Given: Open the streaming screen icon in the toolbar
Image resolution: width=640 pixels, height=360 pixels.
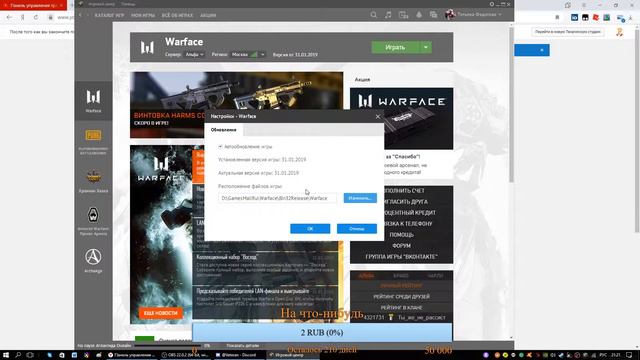Looking at the screenshot, I should 403,15.
